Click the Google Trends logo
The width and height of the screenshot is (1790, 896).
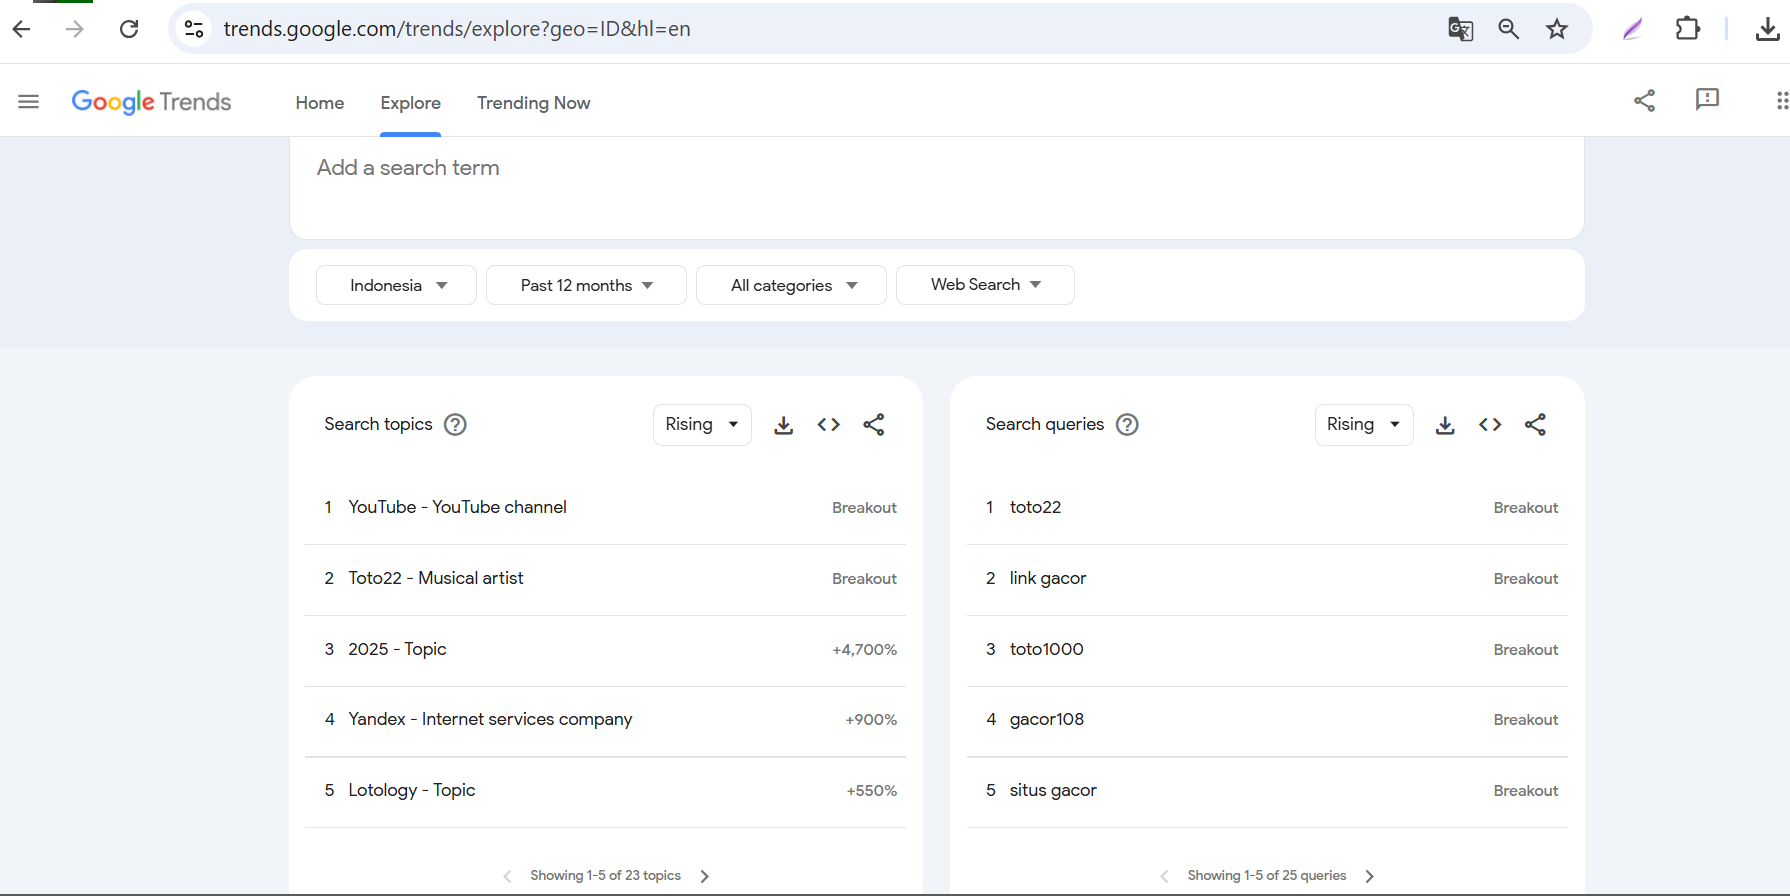151,102
